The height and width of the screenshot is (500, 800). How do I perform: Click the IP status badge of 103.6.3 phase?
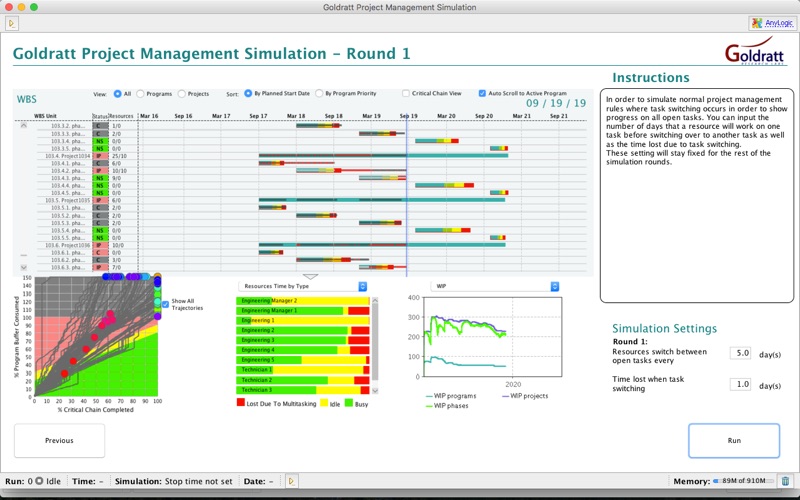pyautogui.click(x=100, y=267)
